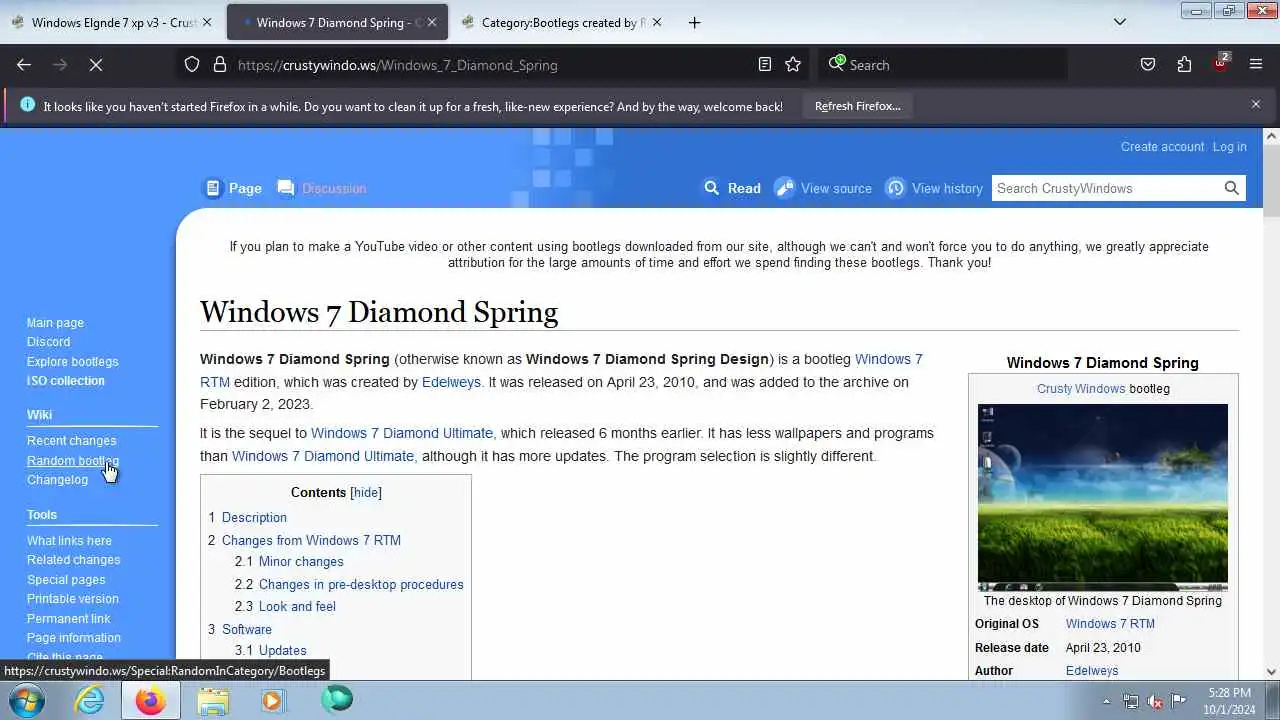
Task: Click the Action Center flag tray icon
Action: tap(1179, 701)
